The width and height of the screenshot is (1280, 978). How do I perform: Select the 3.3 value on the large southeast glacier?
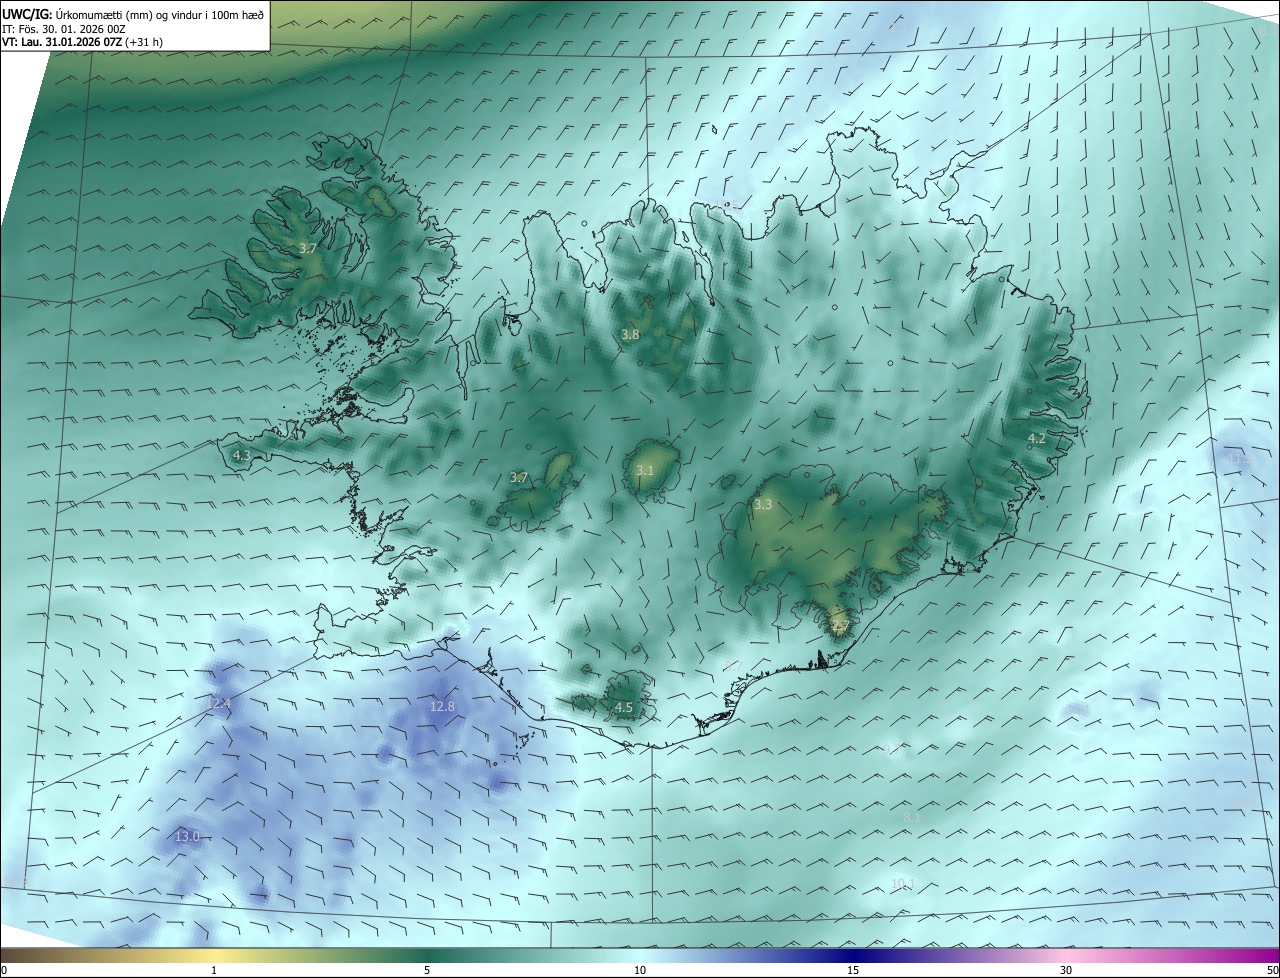[x=763, y=504]
